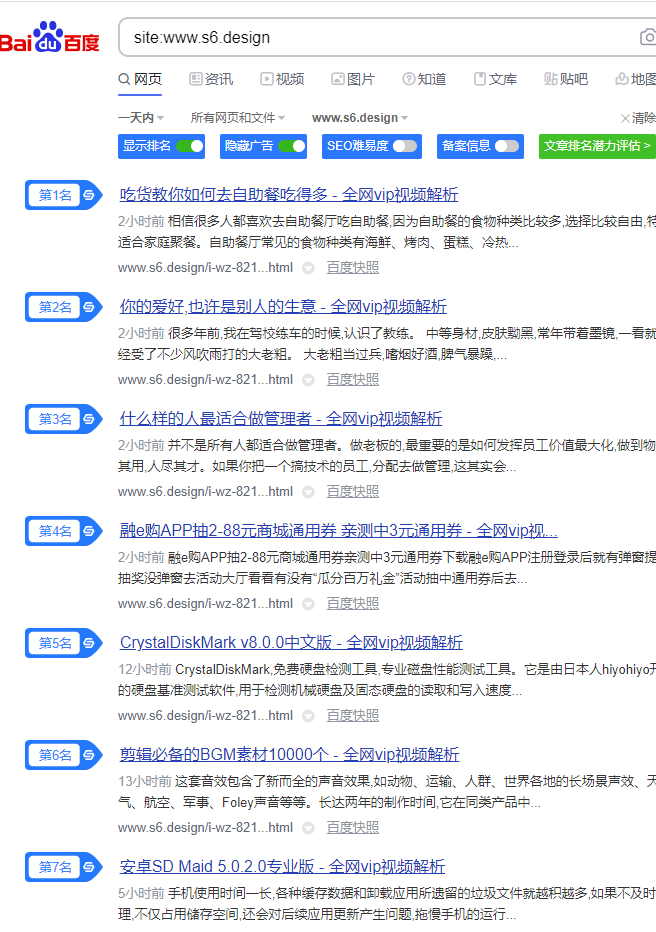Open 百度快照 for the CrystalDiskMark result
656x932 pixels.
coord(352,716)
